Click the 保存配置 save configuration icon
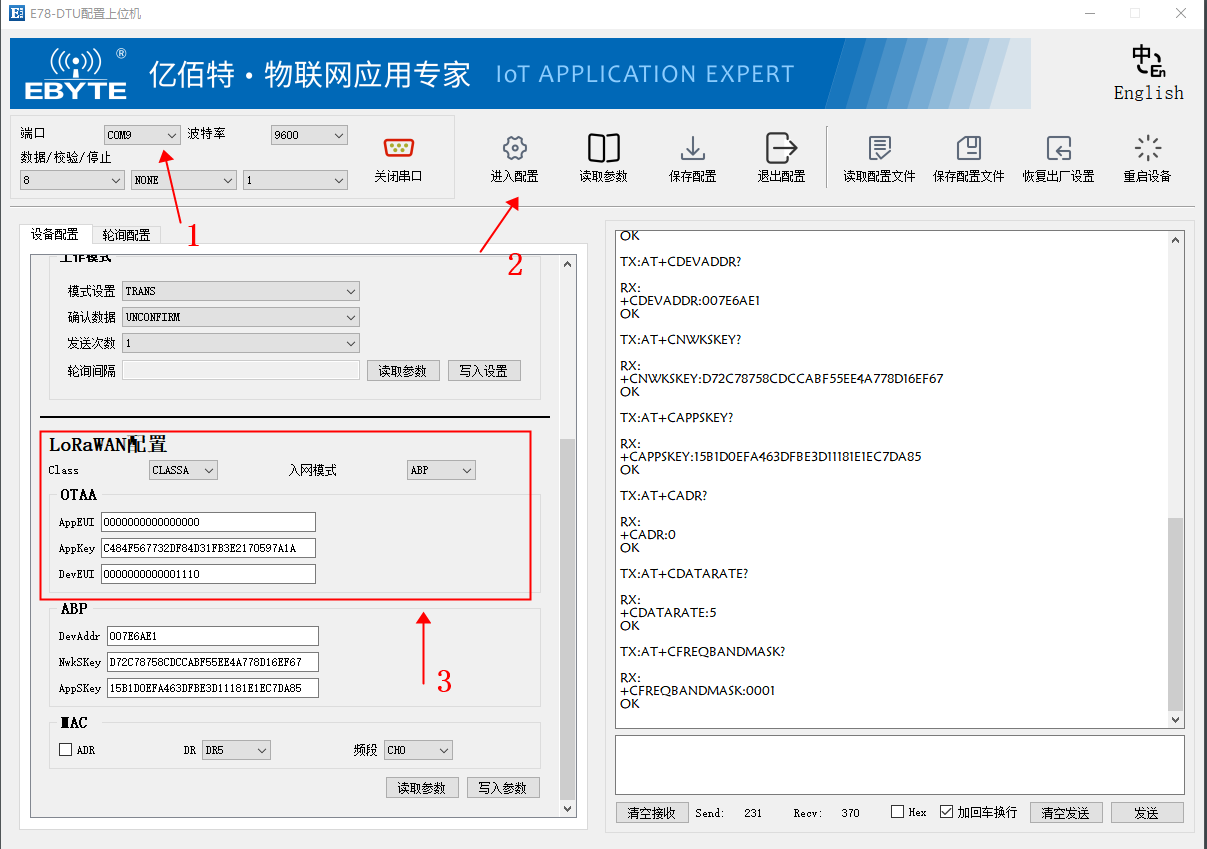1207x849 pixels. point(692,156)
